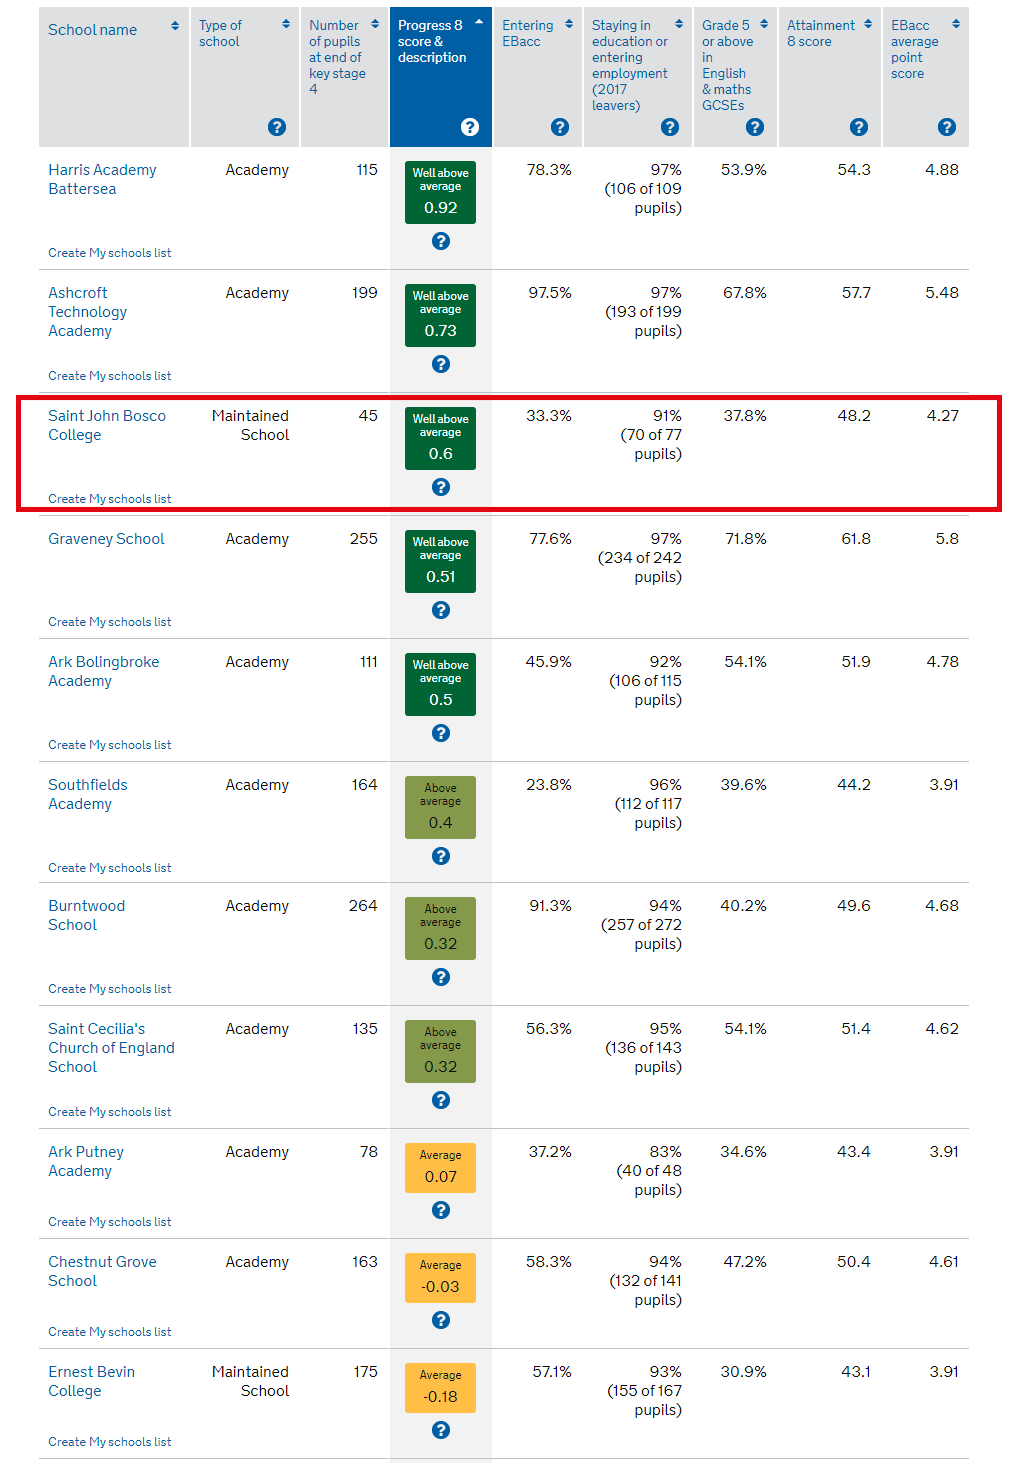1016x1463 pixels.
Task: Open Ernest Bevin College page
Action: pos(91,1381)
